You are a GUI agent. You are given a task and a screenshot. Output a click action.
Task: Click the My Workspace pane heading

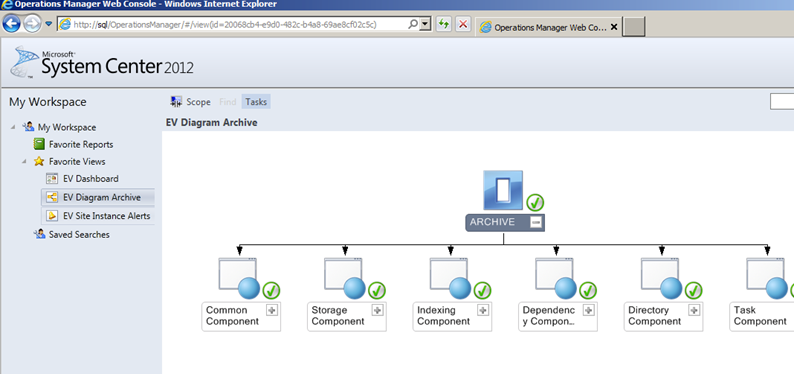(48, 102)
